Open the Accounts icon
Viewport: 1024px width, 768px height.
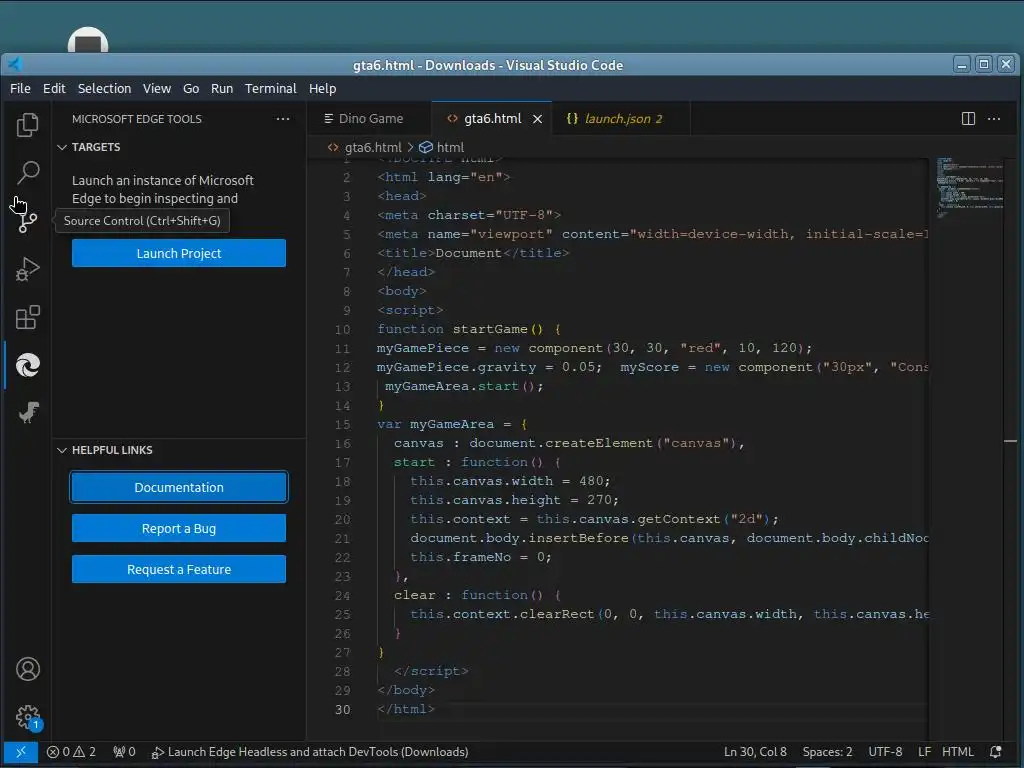coord(27,669)
